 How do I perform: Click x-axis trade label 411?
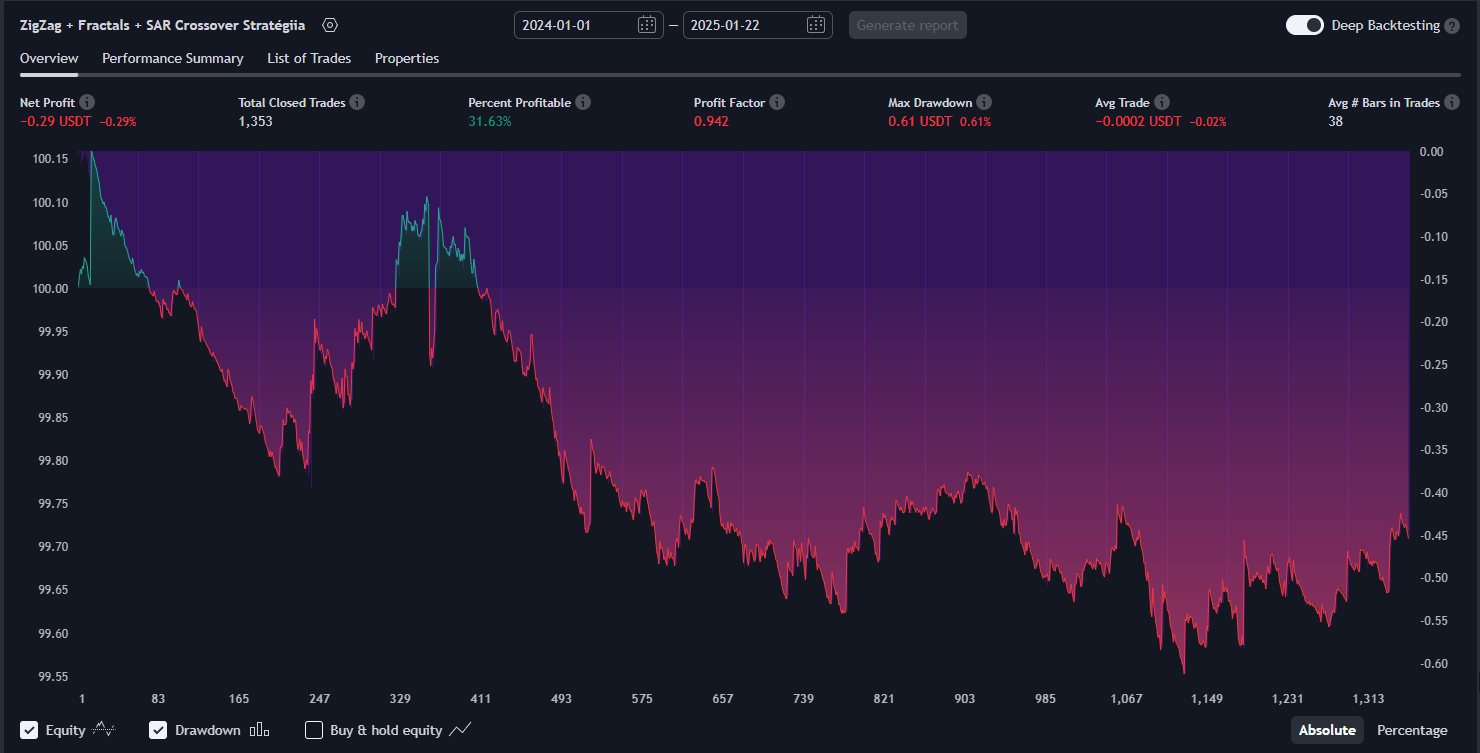480,699
